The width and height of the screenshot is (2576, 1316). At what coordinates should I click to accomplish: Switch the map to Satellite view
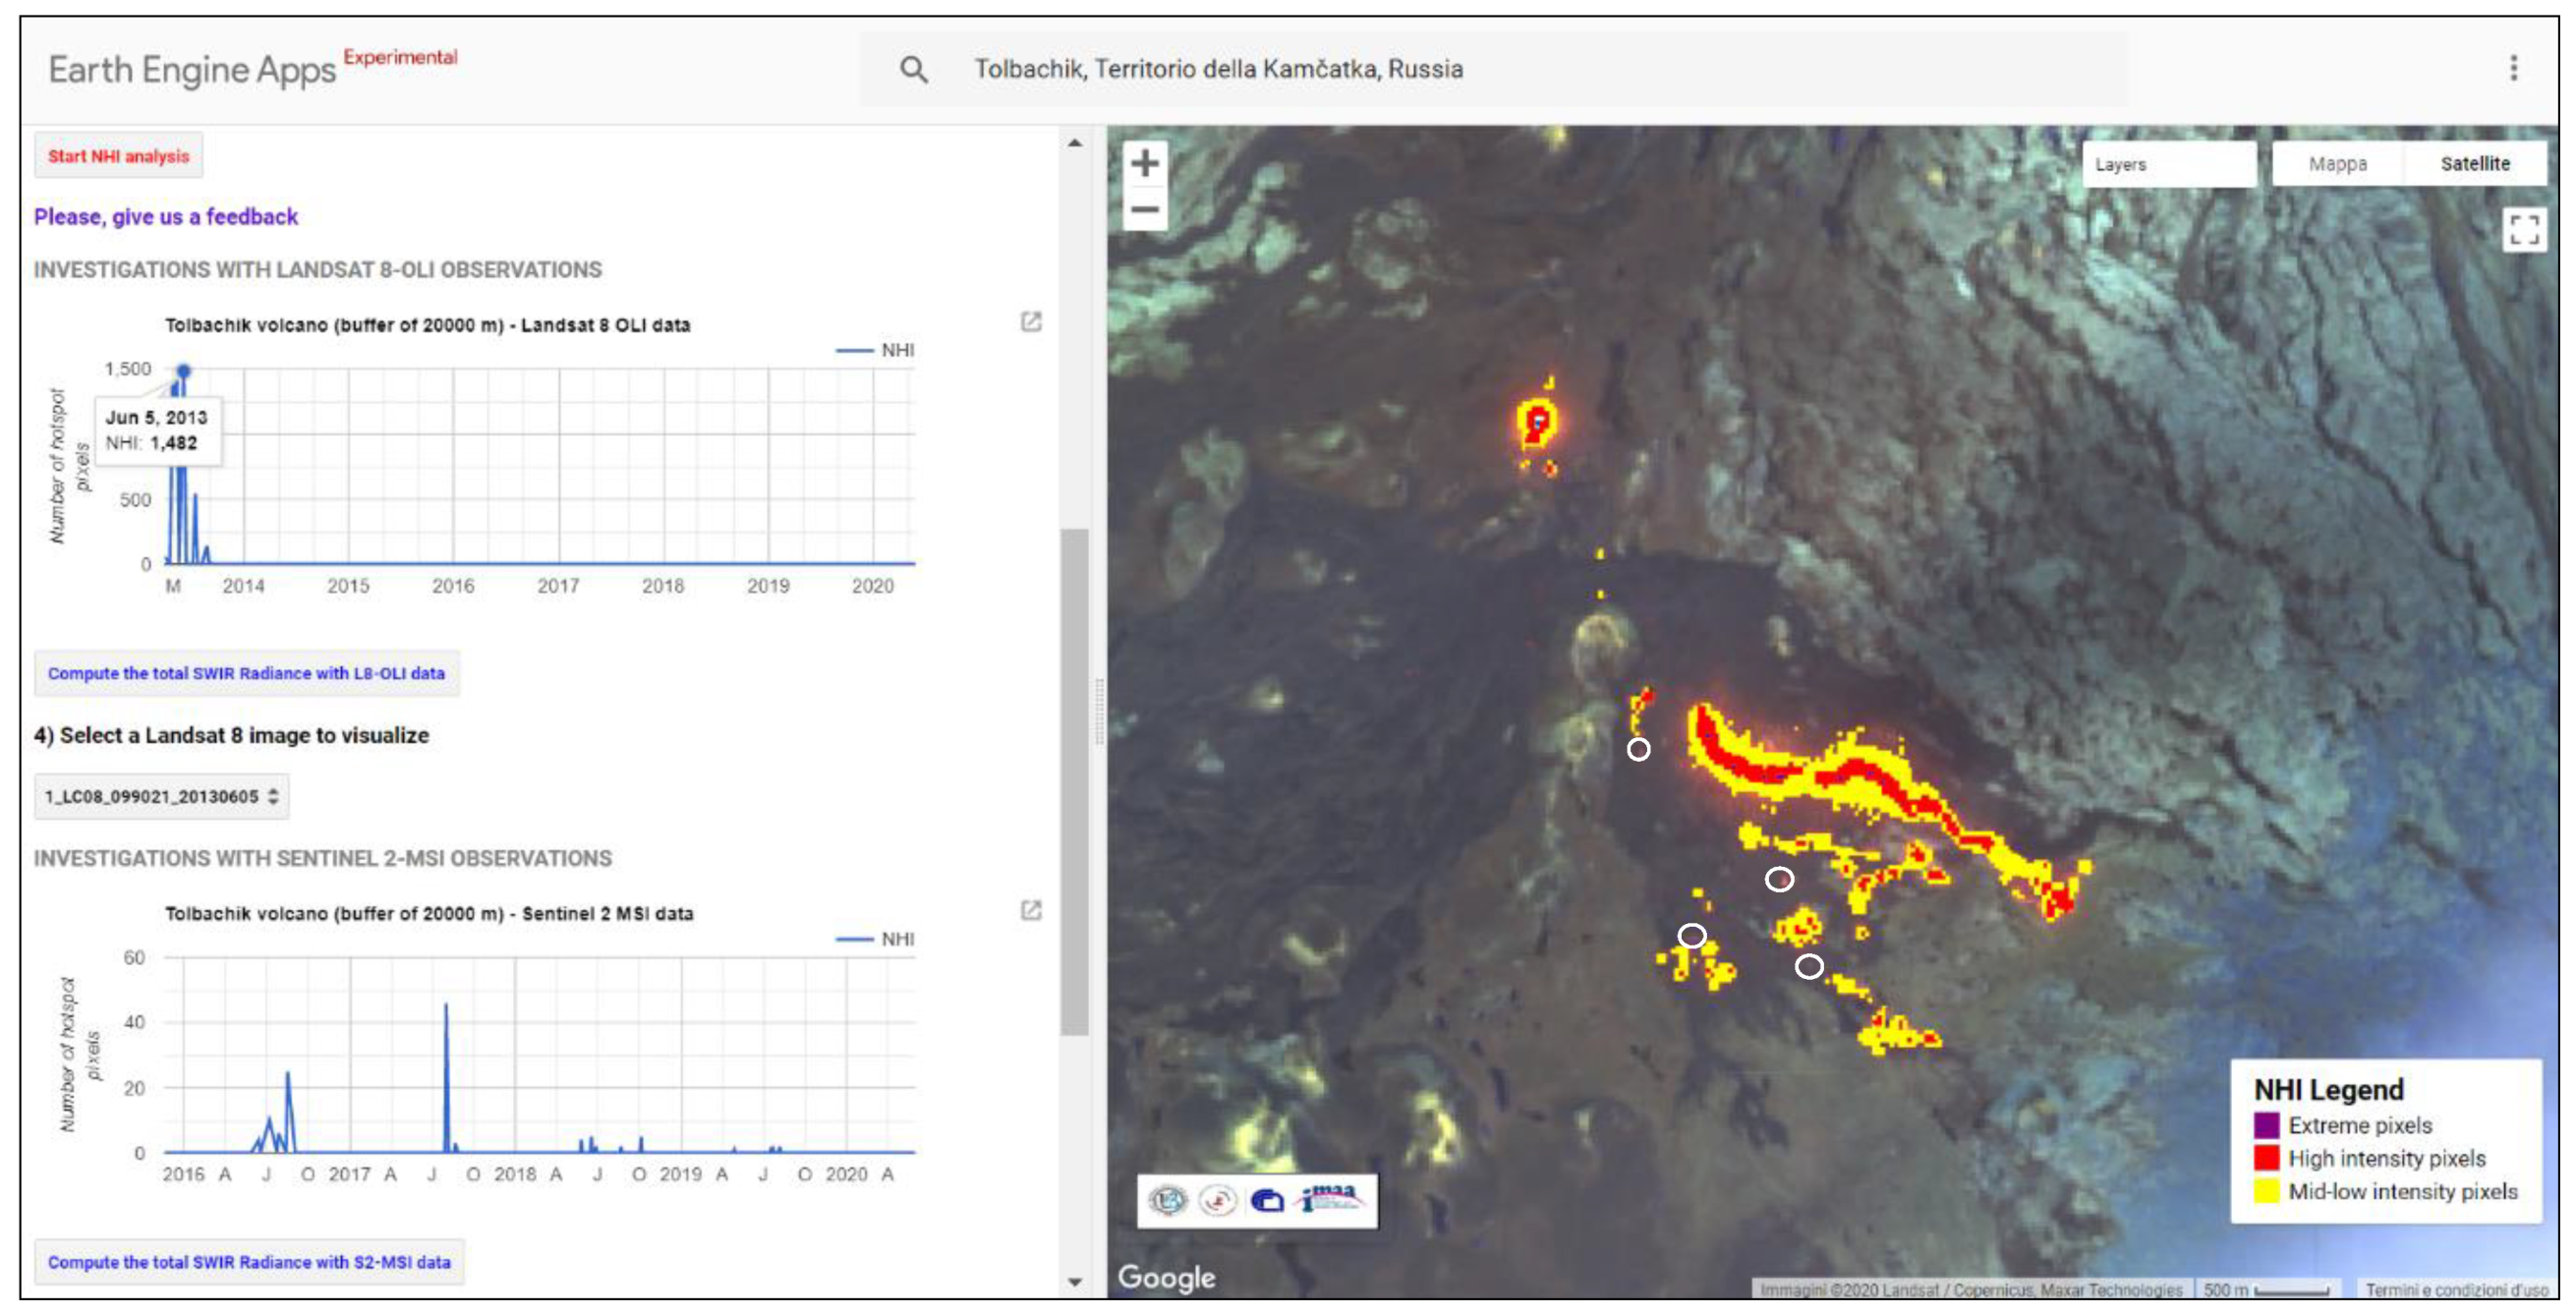[x=2474, y=164]
